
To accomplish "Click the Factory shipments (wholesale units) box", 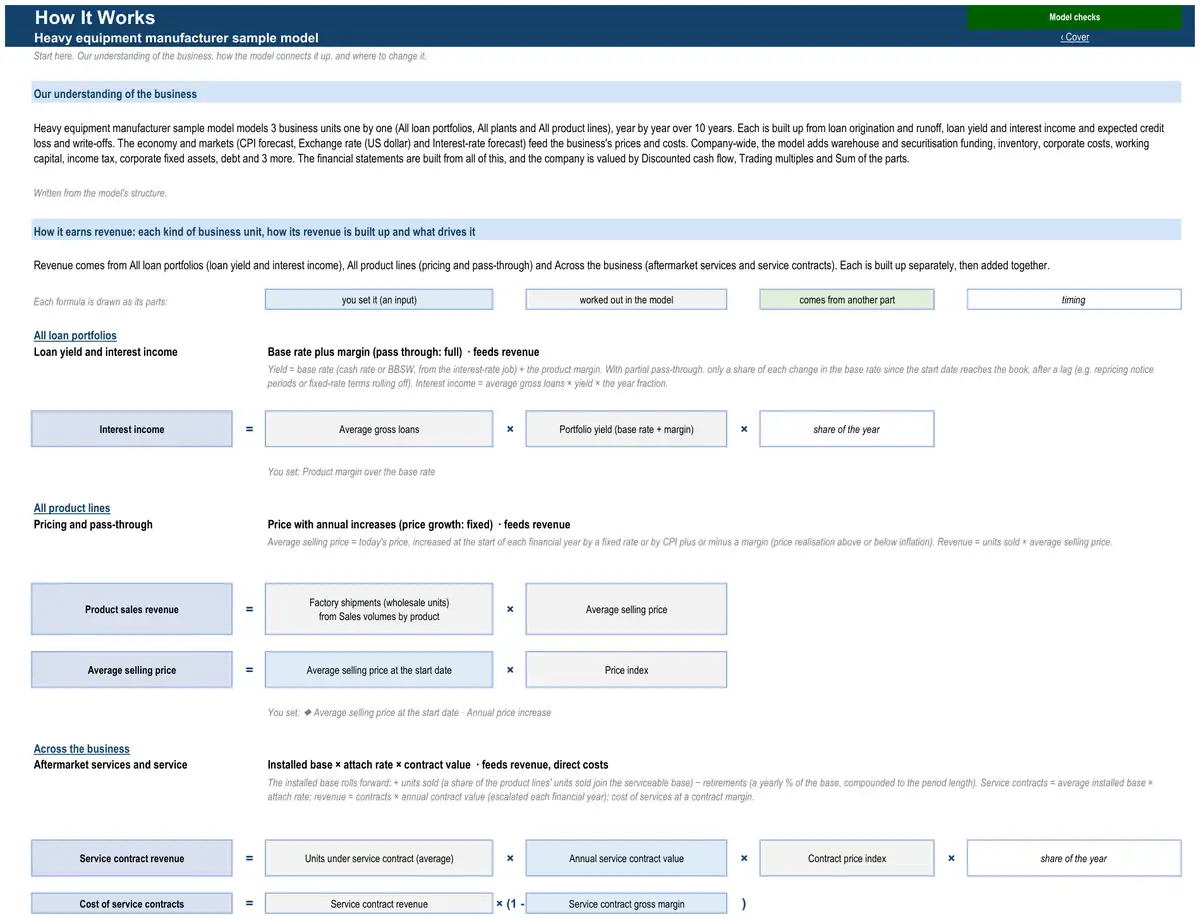I will [379, 609].
